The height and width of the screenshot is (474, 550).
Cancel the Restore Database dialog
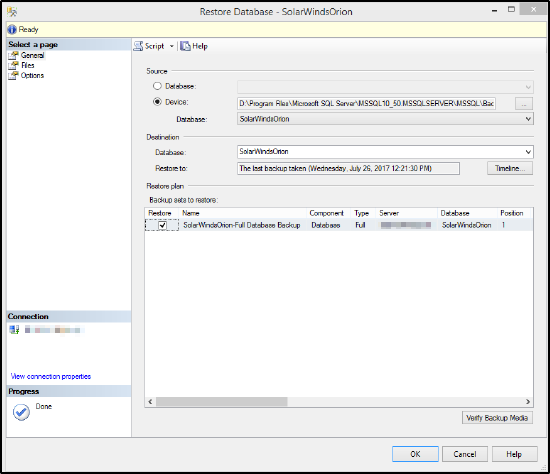pyautogui.click(x=465, y=454)
